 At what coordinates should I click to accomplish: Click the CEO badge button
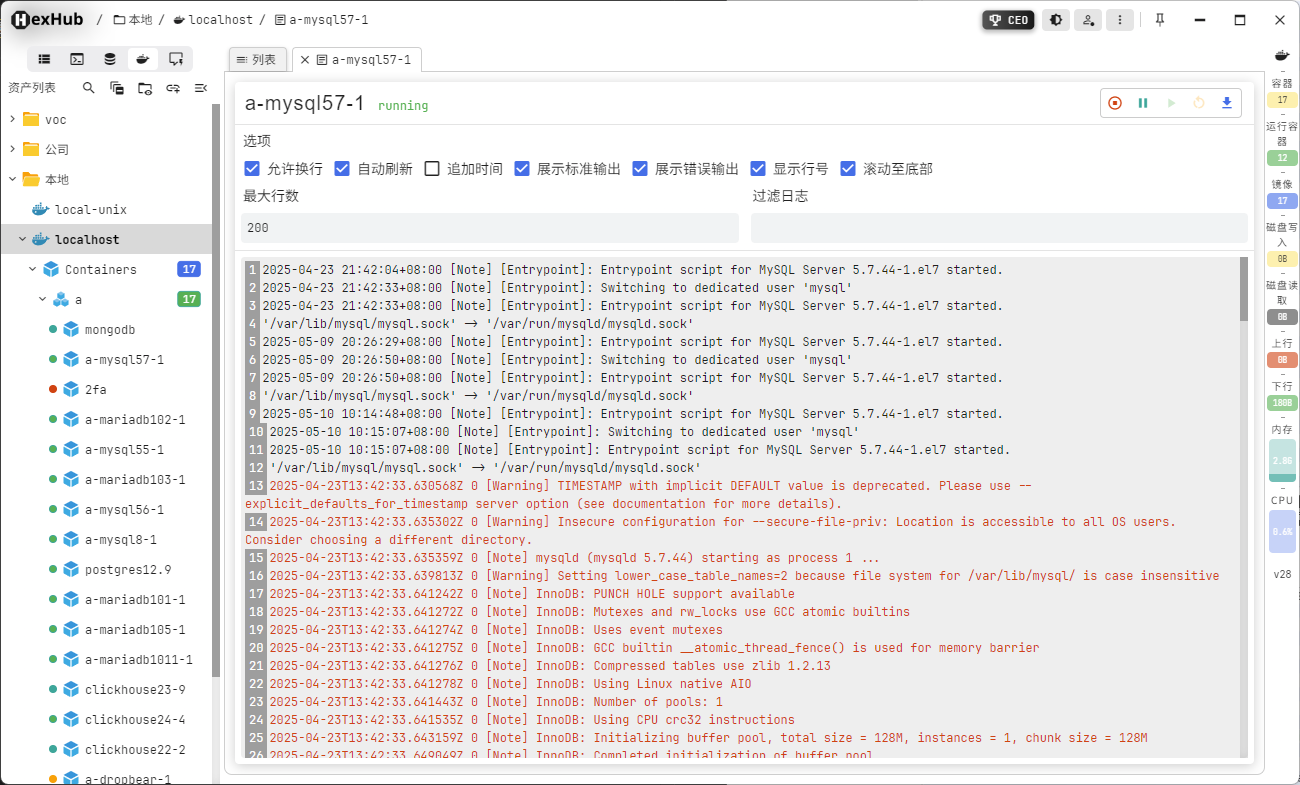click(x=1008, y=19)
